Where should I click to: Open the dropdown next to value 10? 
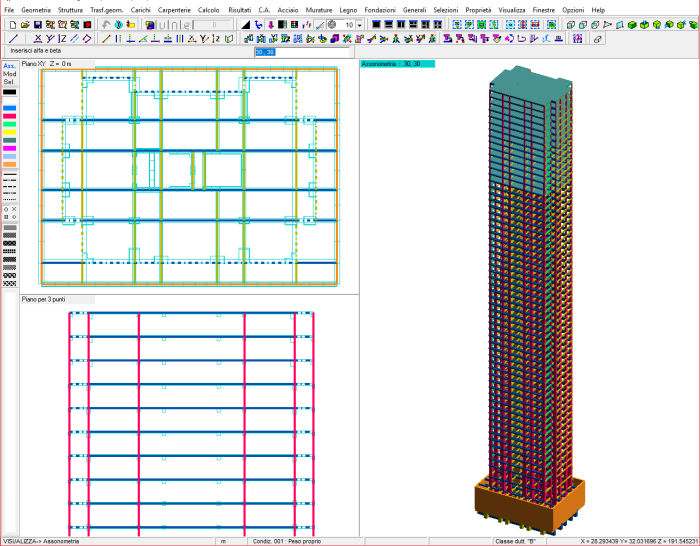coord(360,24)
